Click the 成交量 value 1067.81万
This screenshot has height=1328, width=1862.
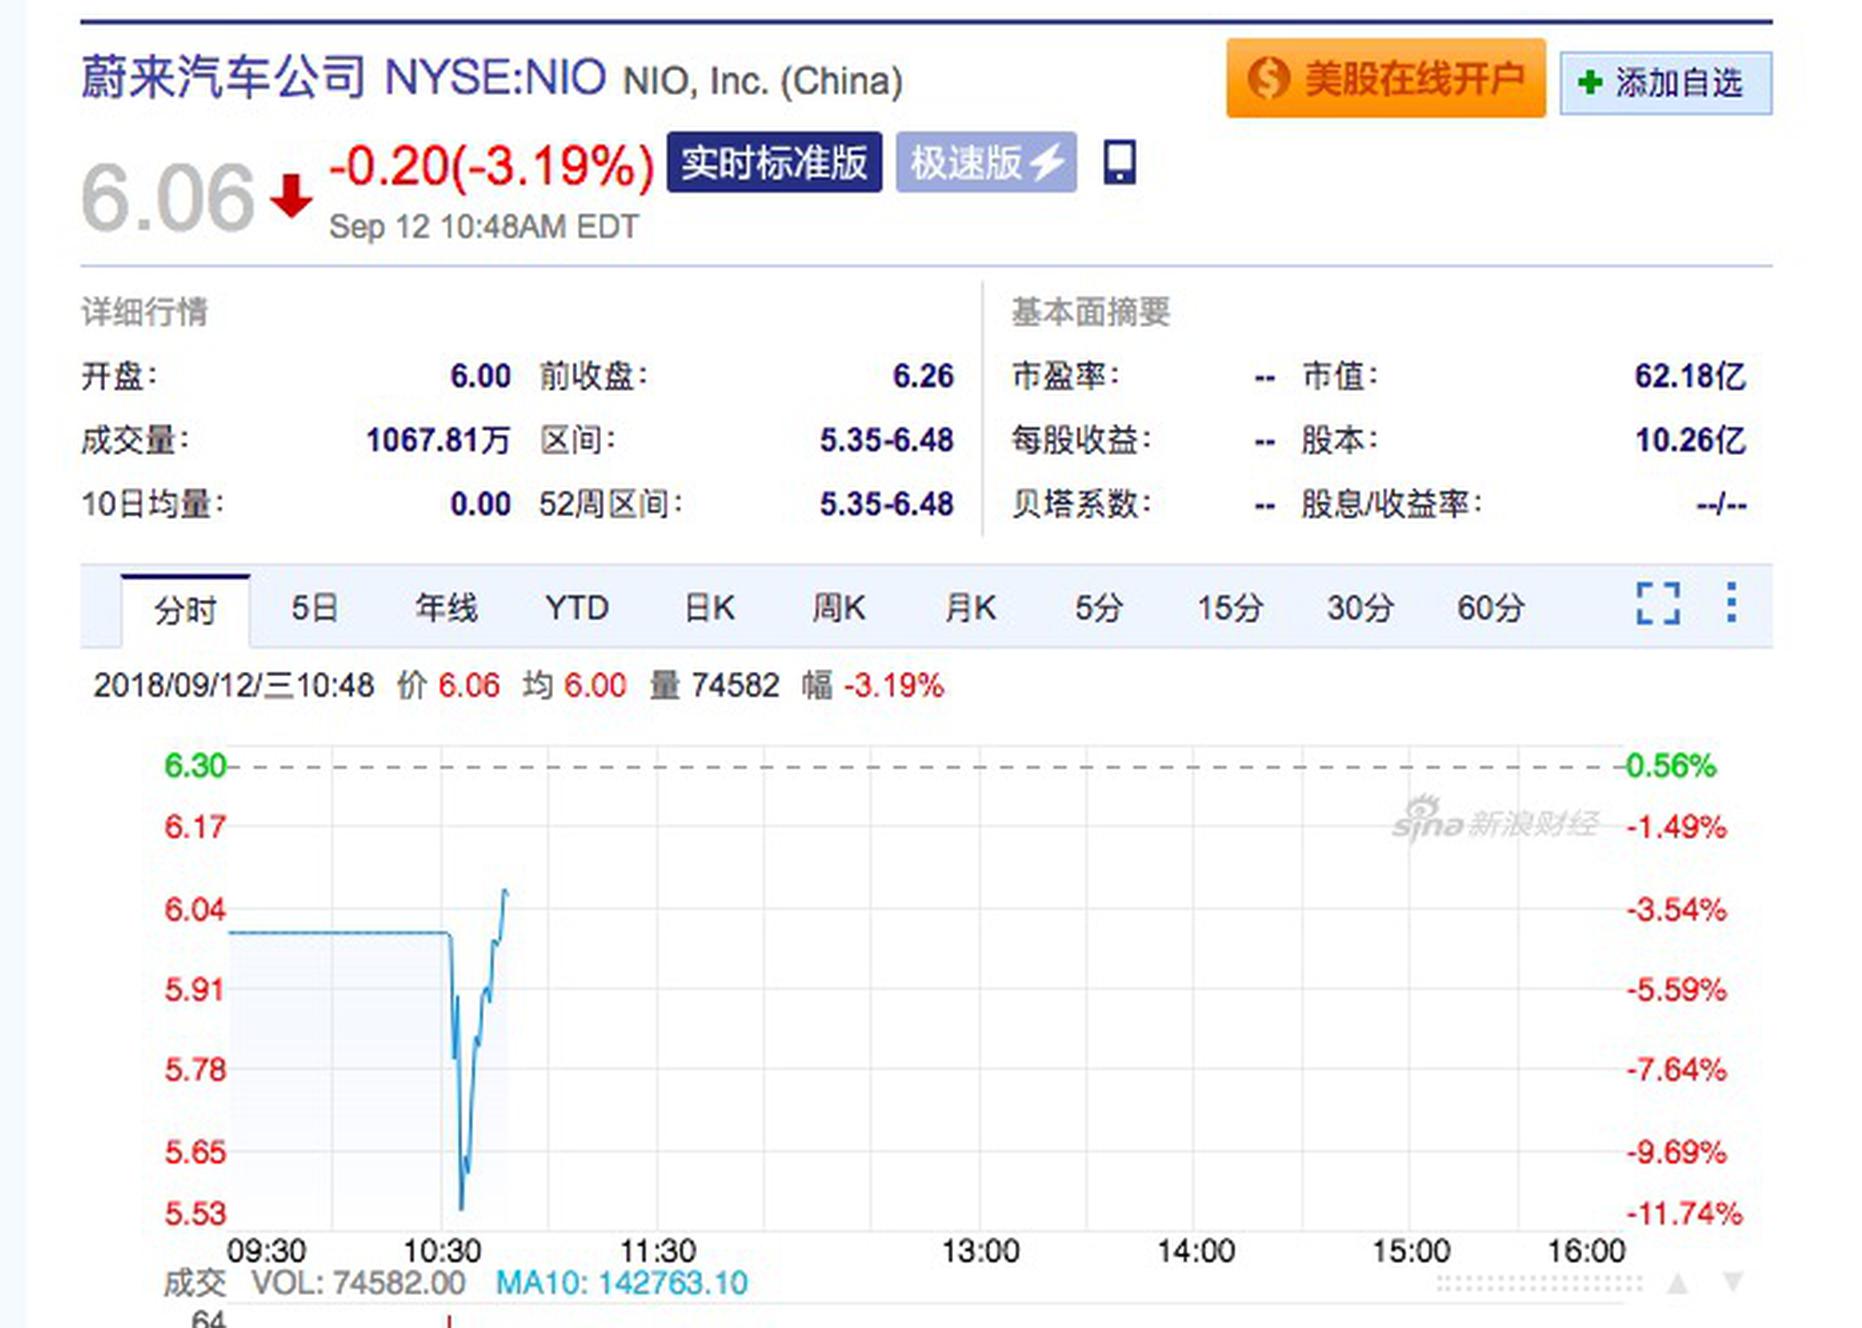[438, 440]
